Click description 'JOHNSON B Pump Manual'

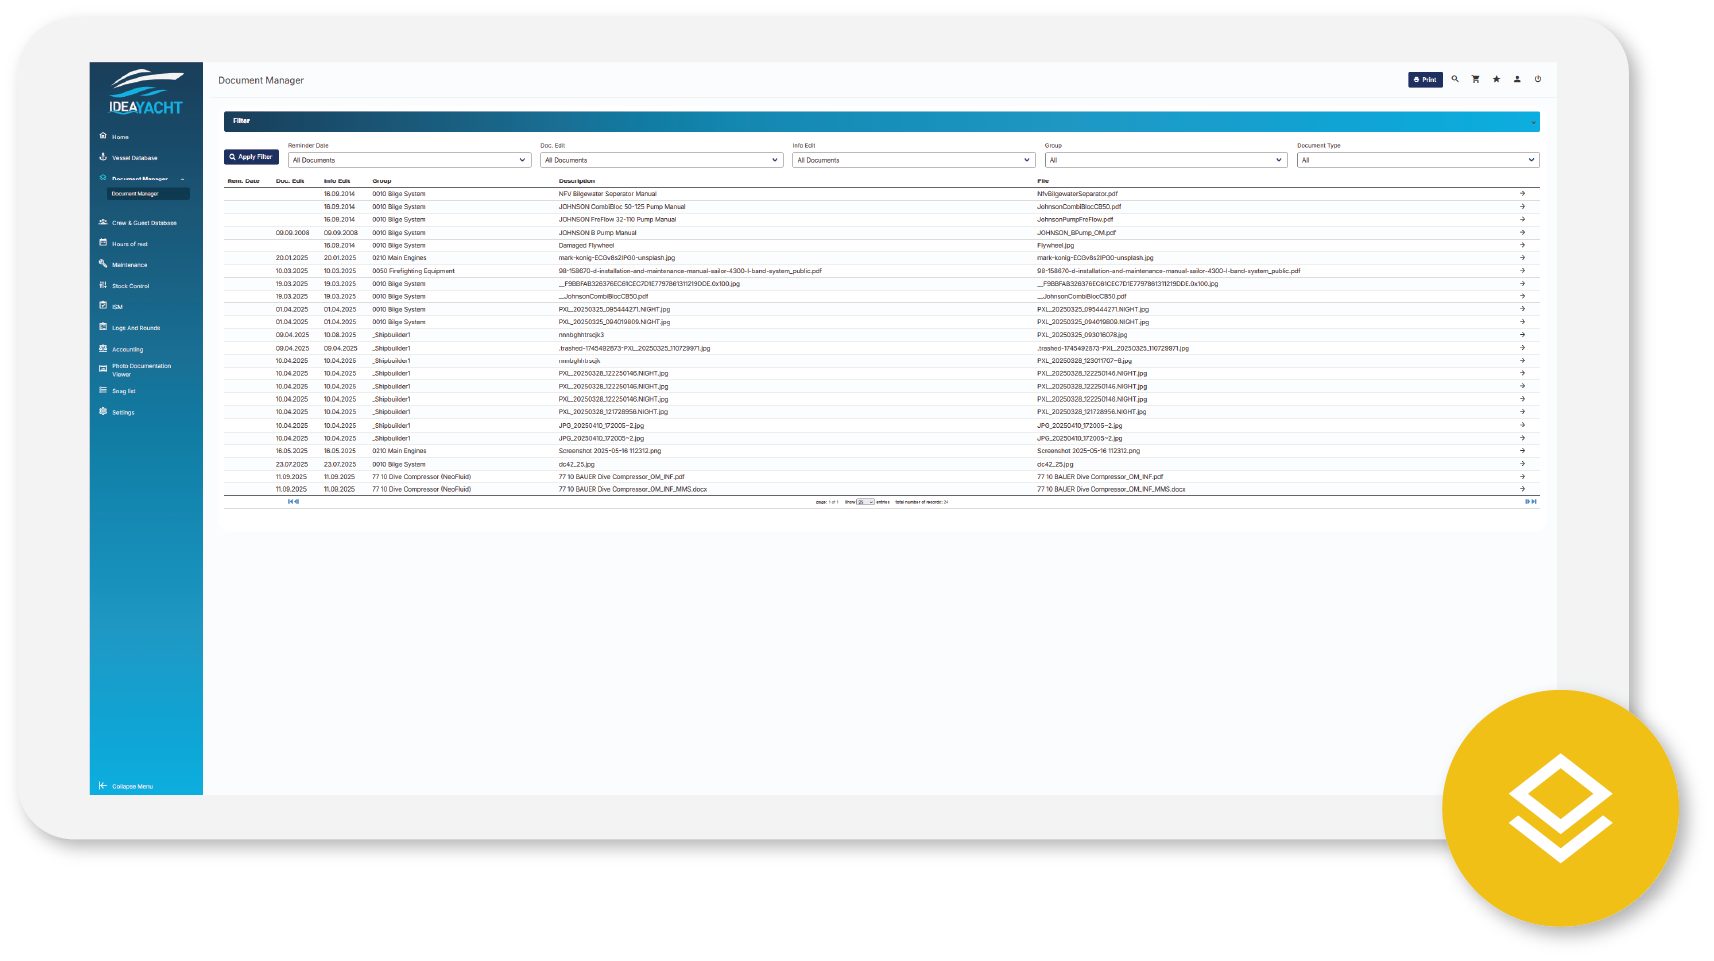coord(597,232)
